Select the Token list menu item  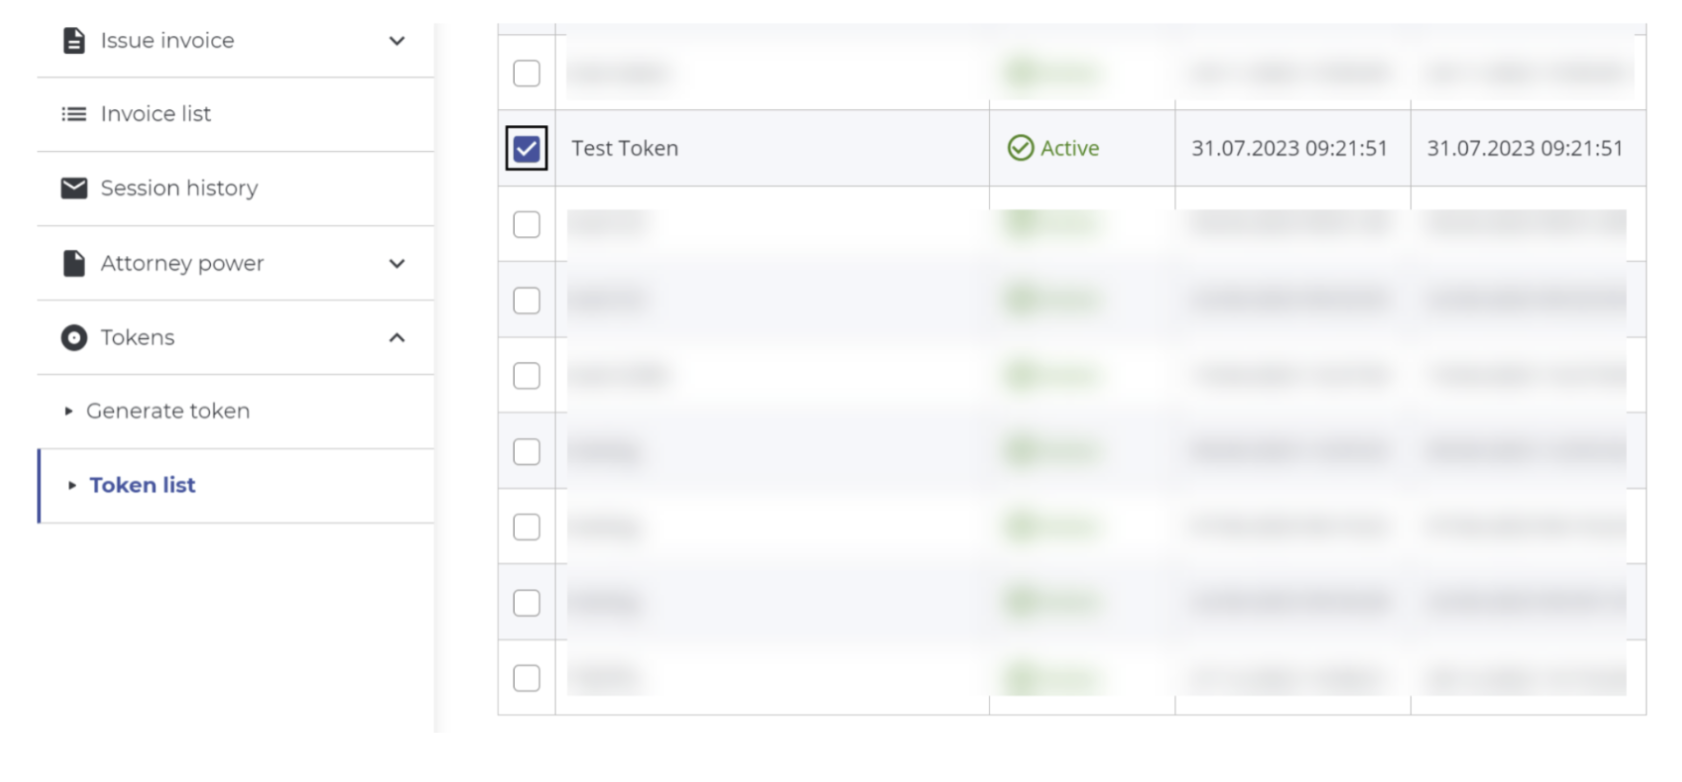point(142,485)
